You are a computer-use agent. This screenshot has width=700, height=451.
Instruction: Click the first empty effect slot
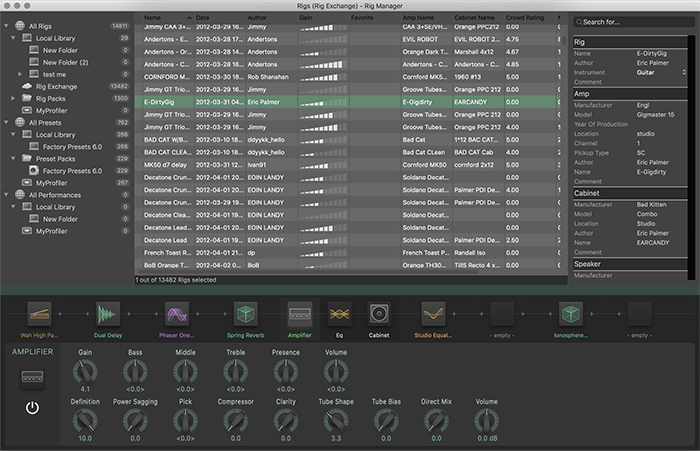tap(502, 314)
